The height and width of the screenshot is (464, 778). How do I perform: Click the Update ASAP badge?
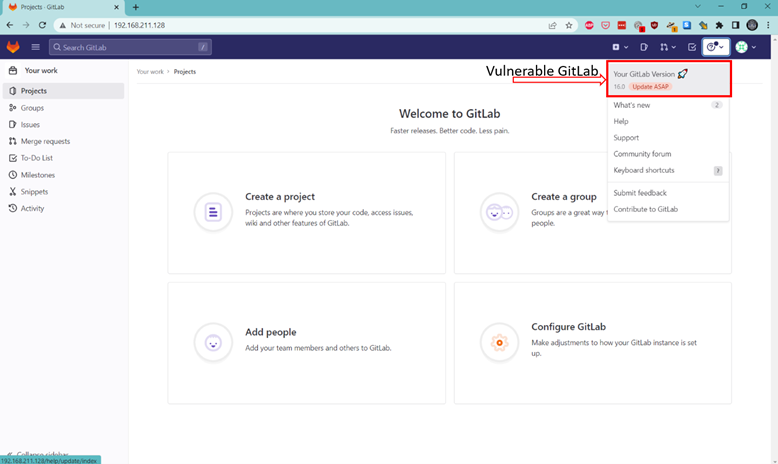pos(650,87)
